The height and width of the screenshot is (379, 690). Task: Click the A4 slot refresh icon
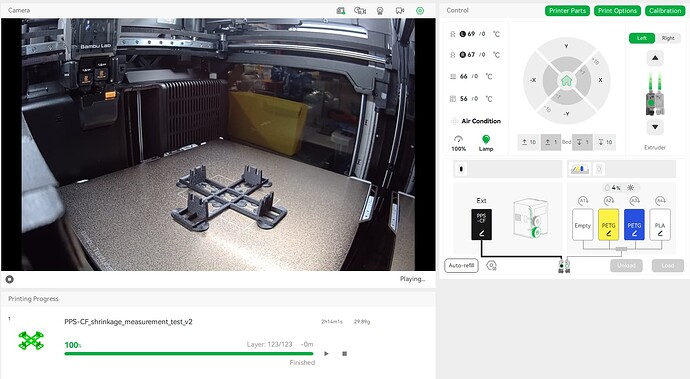point(661,201)
